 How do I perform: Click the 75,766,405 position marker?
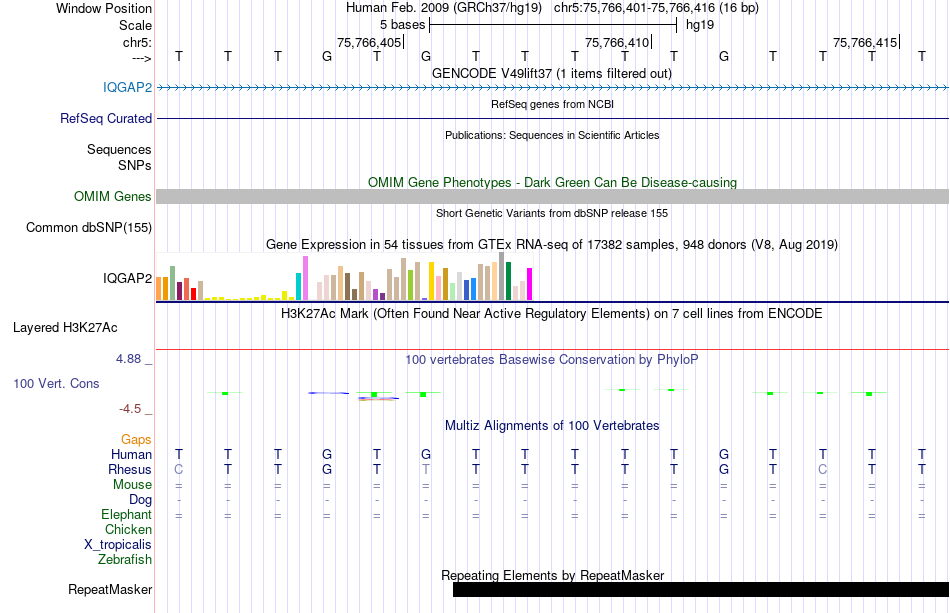[x=370, y=42]
